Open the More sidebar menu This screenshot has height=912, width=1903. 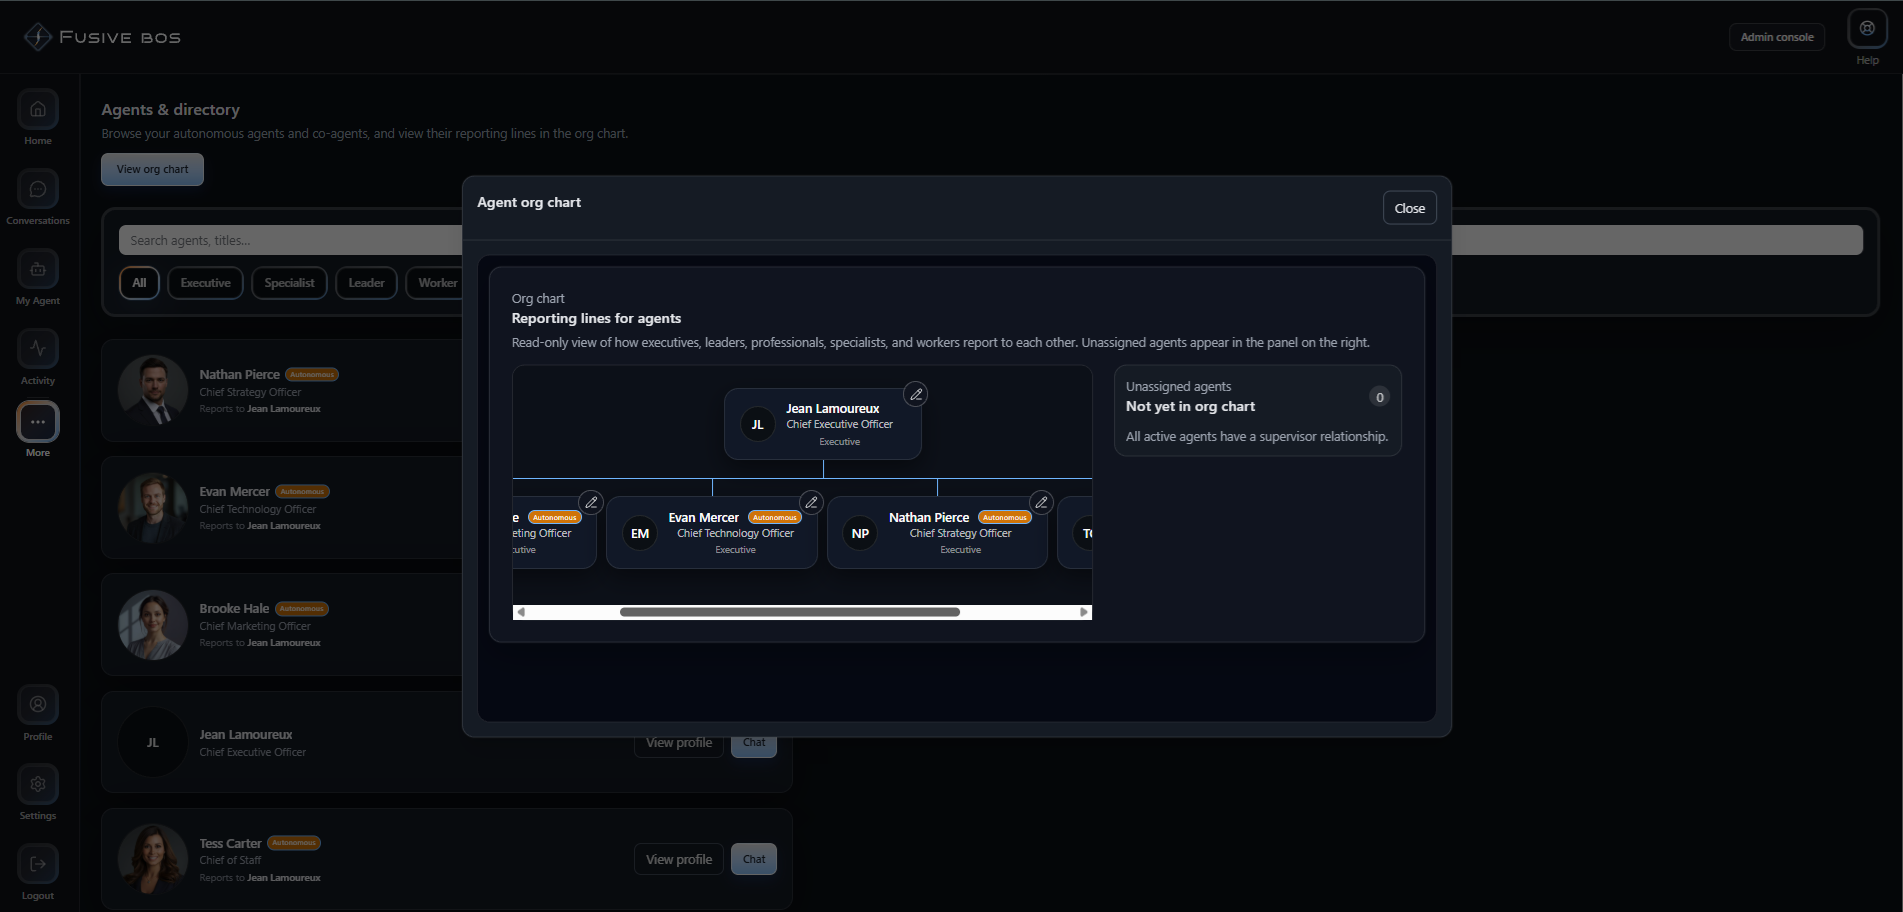tap(38, 422)
